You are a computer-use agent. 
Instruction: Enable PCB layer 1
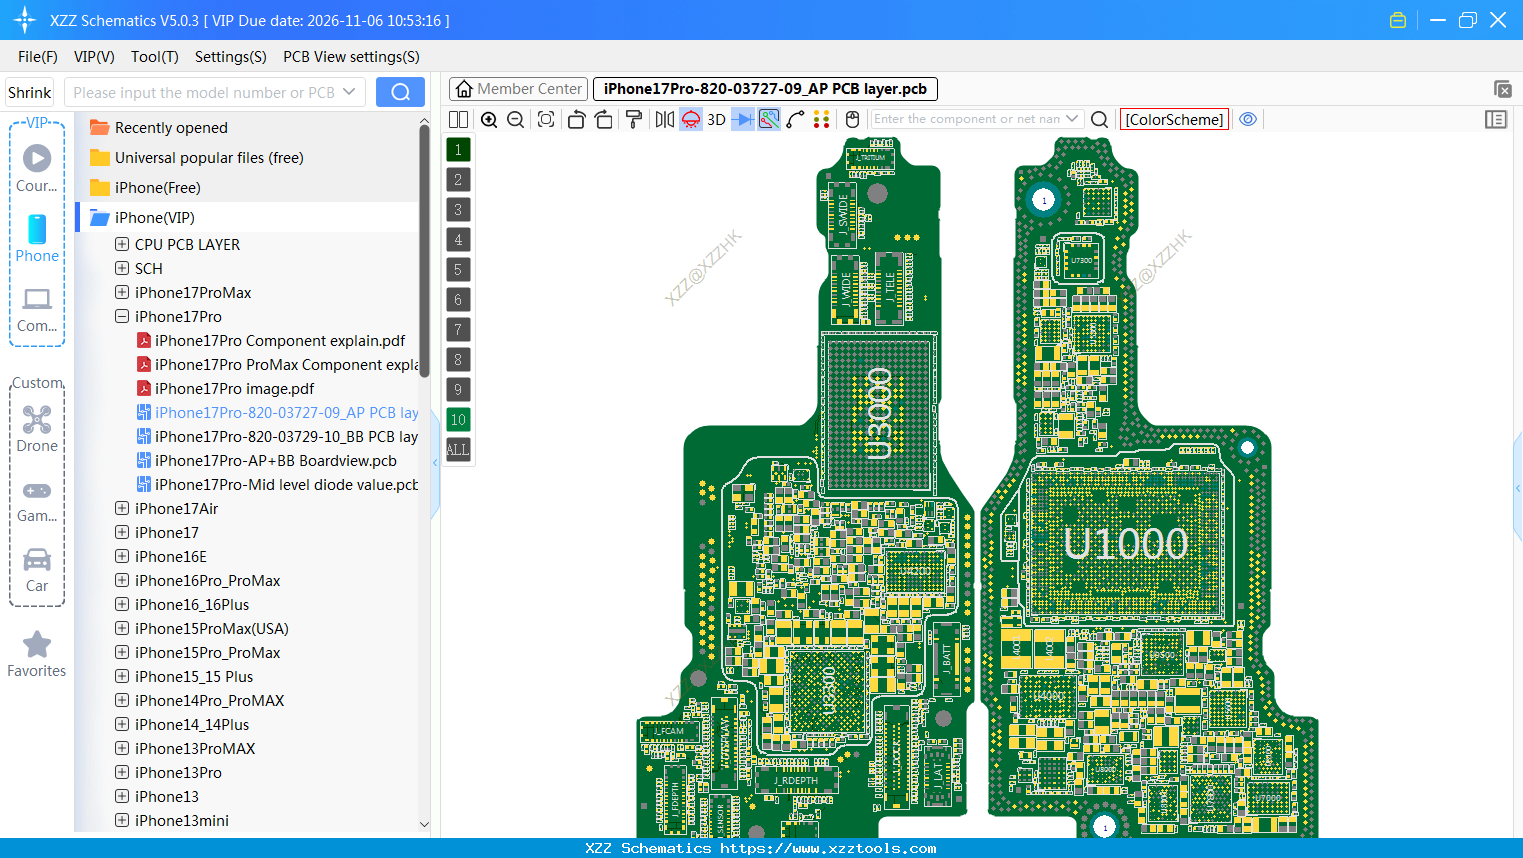[x=458, y=149]
